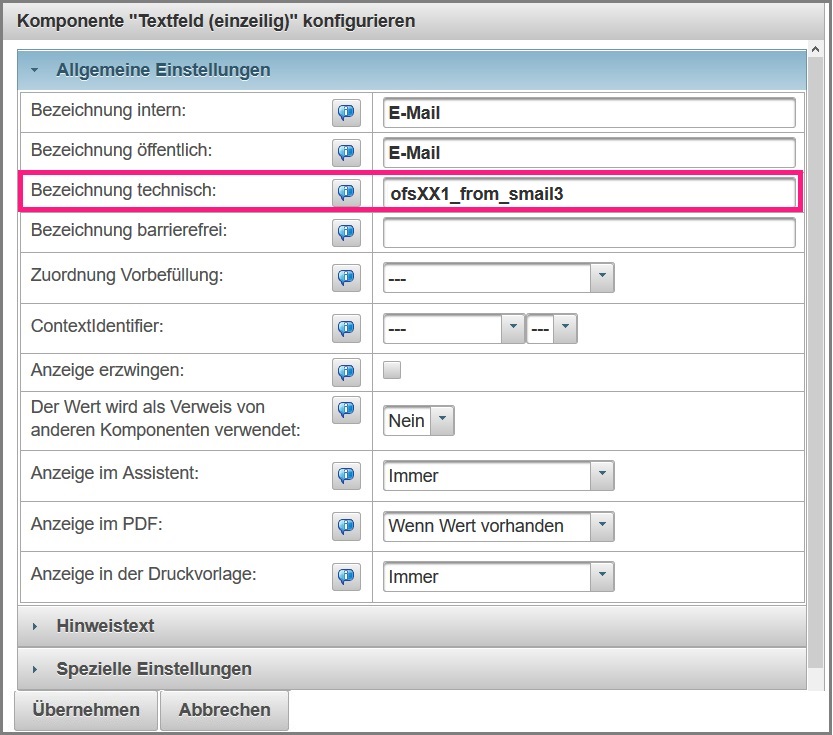Show info for Bezeichnung barrierefrei
Screen dimensions: 833x735
346,233
